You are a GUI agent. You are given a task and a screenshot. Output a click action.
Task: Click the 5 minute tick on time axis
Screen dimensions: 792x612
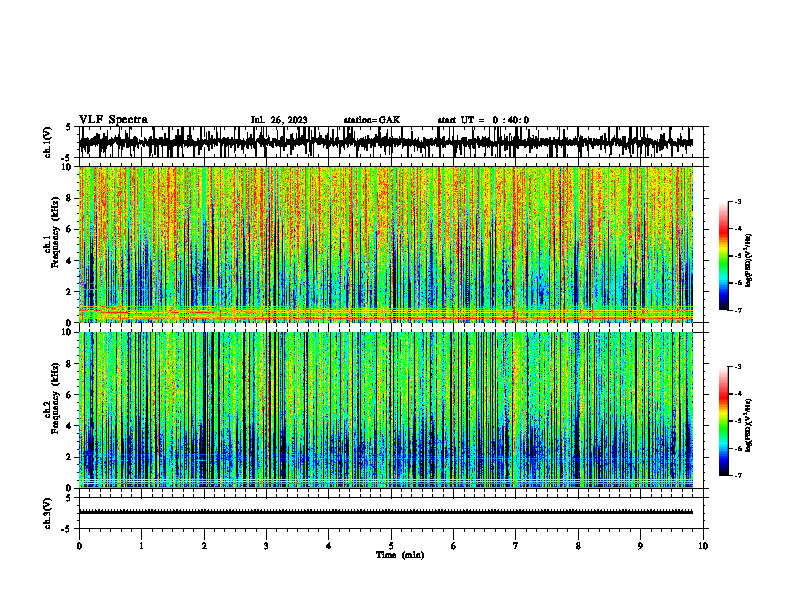click(391, 546)
